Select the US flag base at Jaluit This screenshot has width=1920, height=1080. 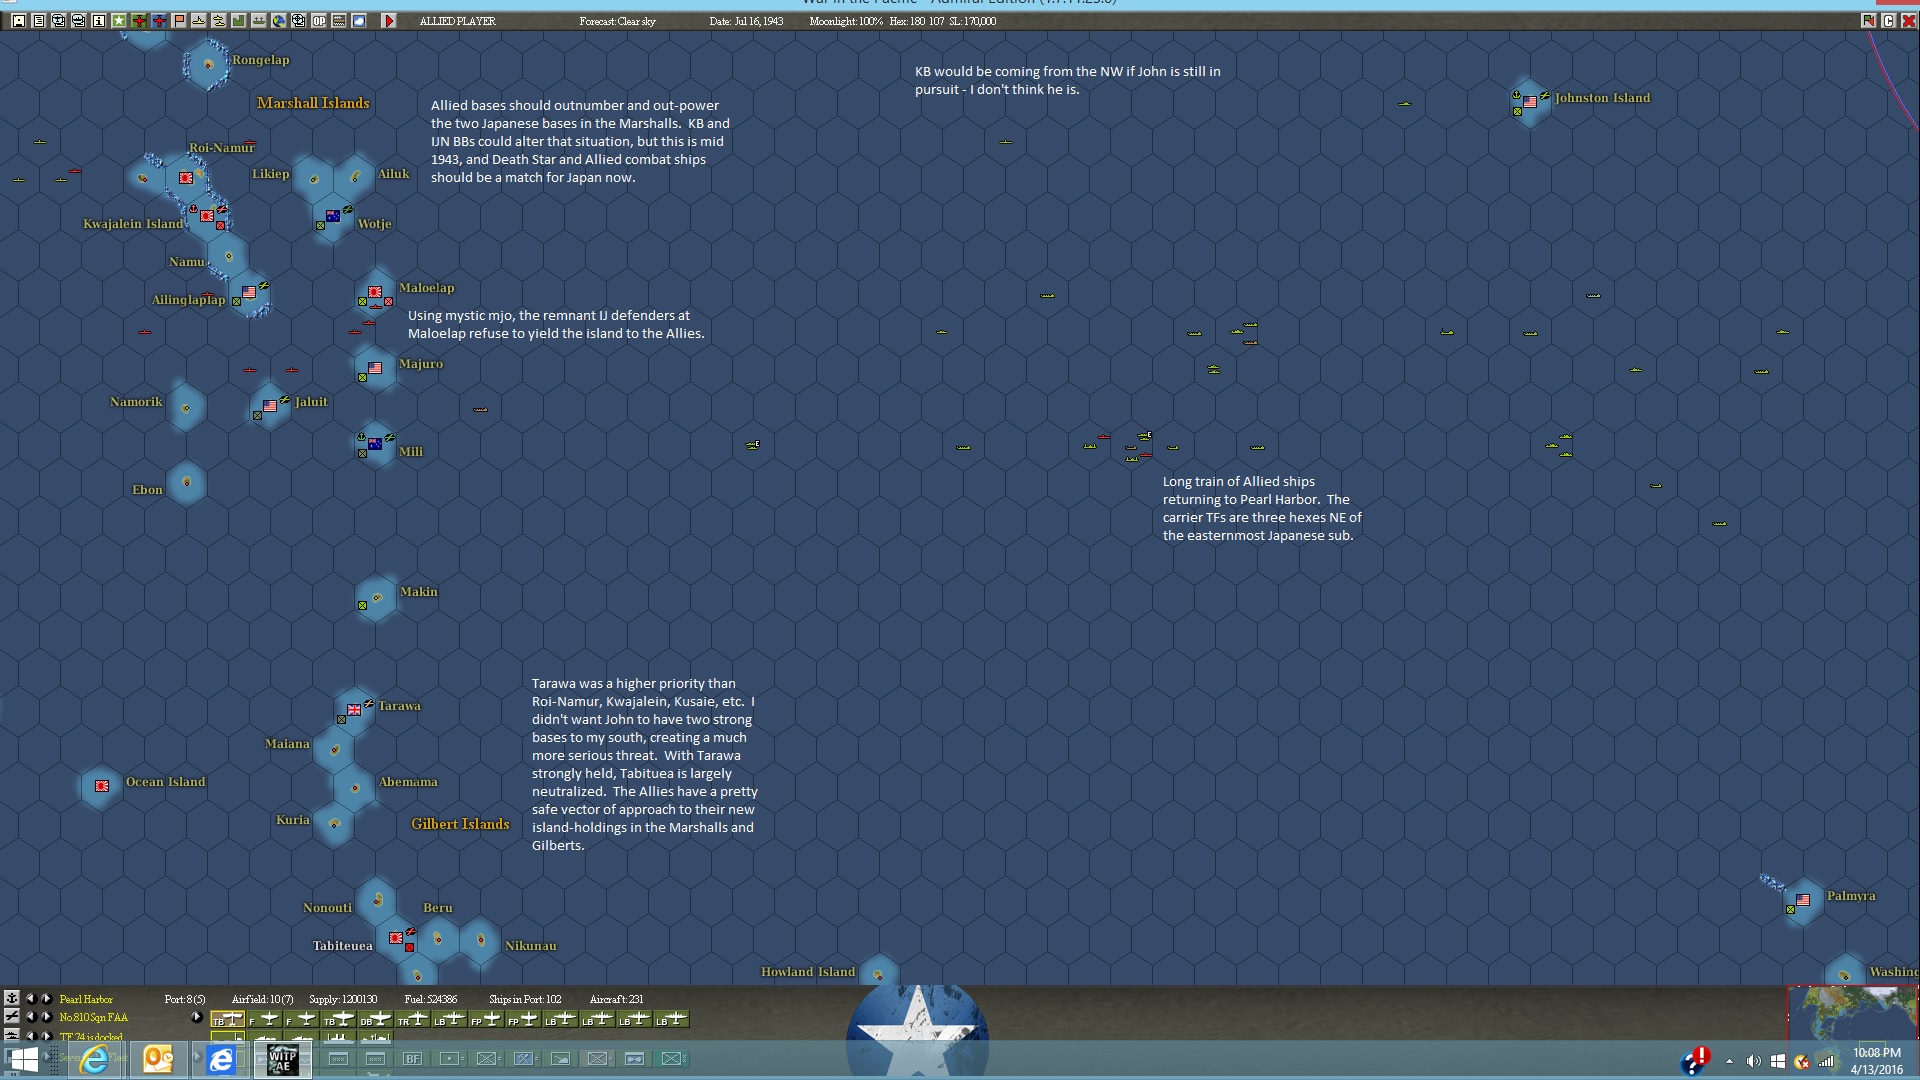coord(270,406)
